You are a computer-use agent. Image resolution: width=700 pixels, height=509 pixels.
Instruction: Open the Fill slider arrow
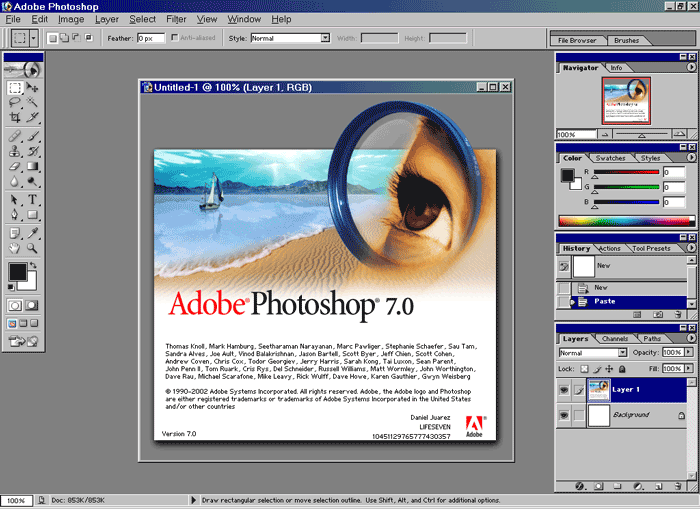pyautogui.click(x=689, y=368)
